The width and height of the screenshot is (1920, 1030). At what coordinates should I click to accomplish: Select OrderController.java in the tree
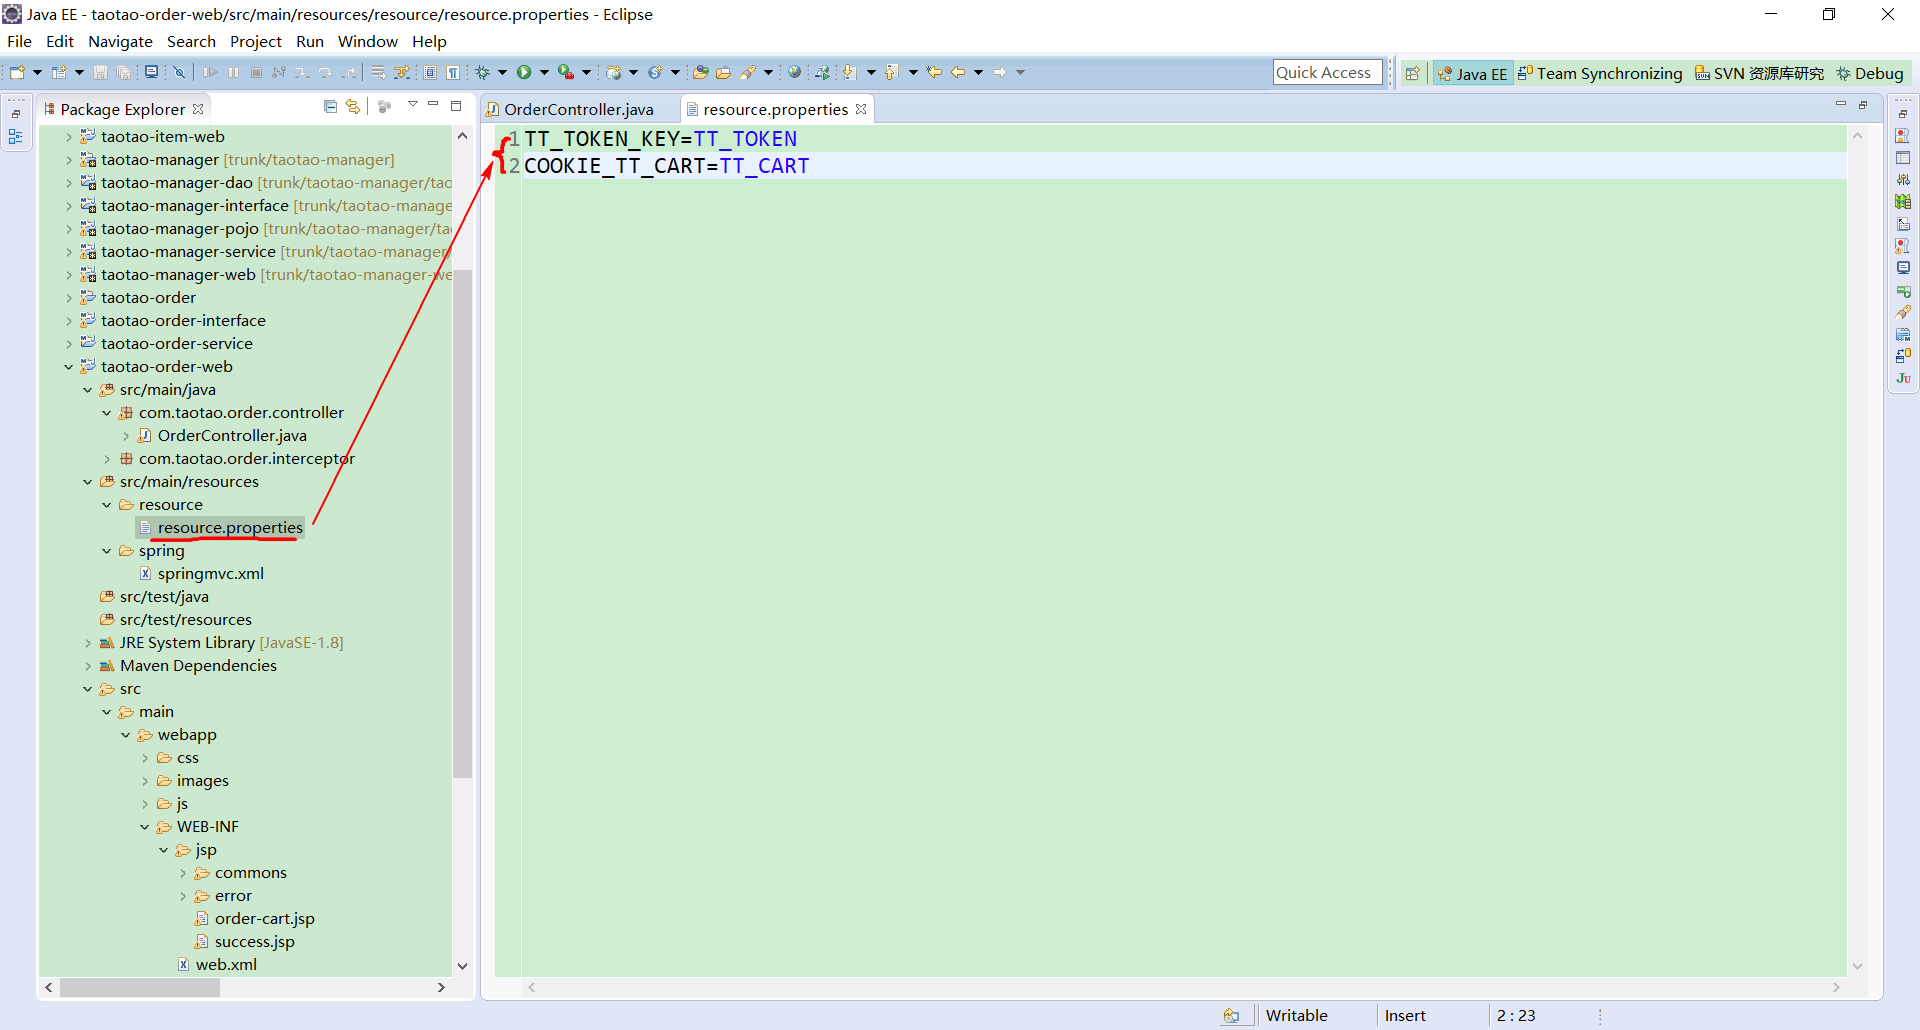pos(231,436)
